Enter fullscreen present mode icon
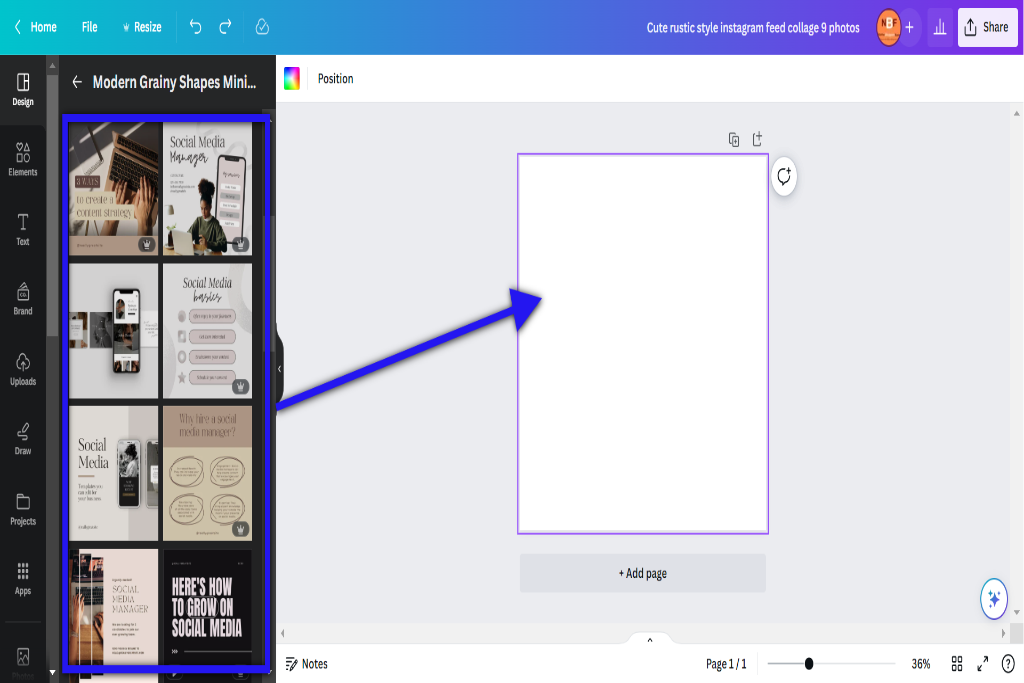1024x683 pixels. (982, 664)
